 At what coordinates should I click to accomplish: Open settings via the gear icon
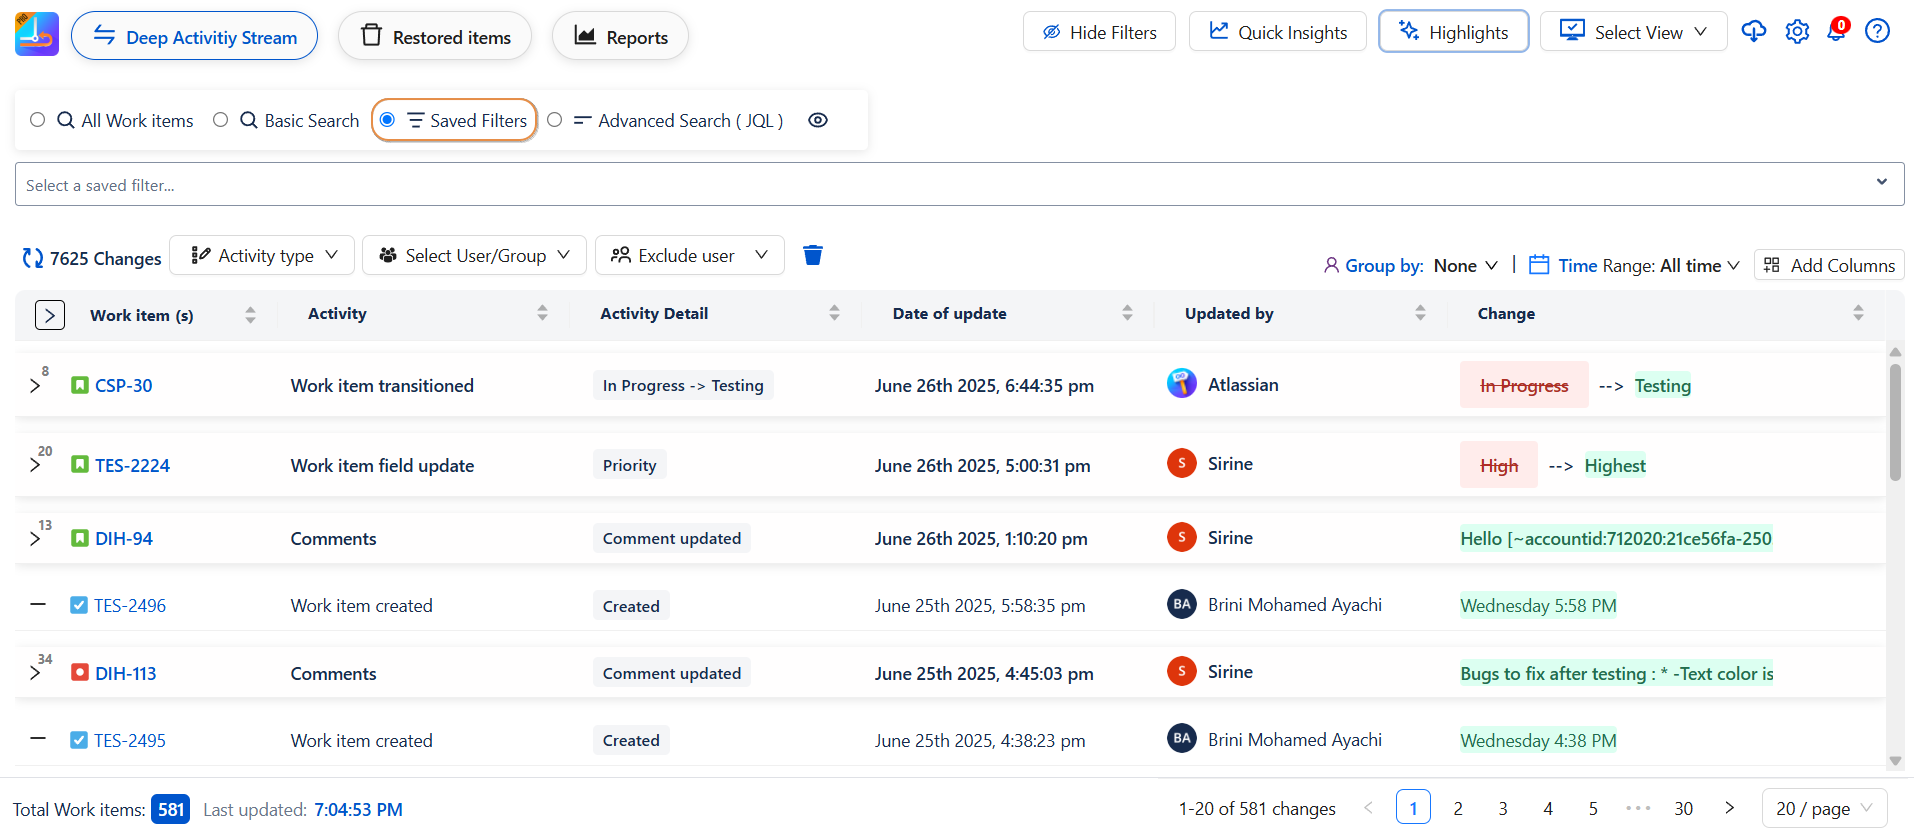1797,32
